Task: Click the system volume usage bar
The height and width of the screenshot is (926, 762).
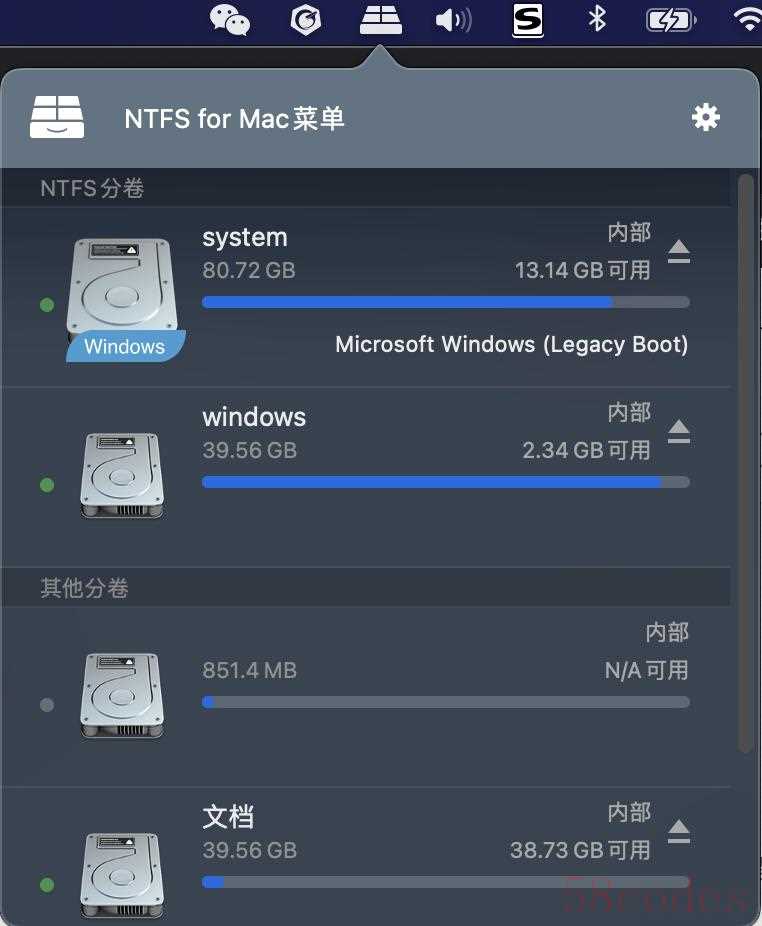Action: [x=445, y=302]
